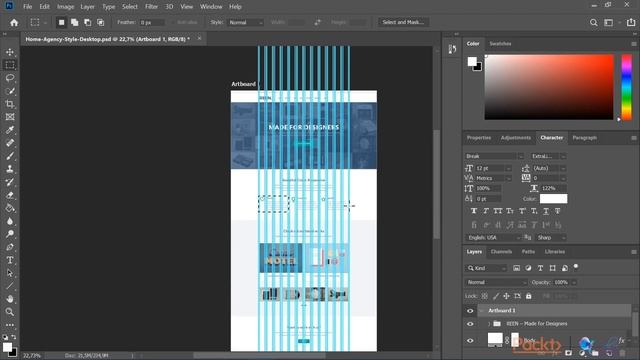Click the Artboard label above the canvas
This screenshot has width=640, height=360.
point(243,84)
